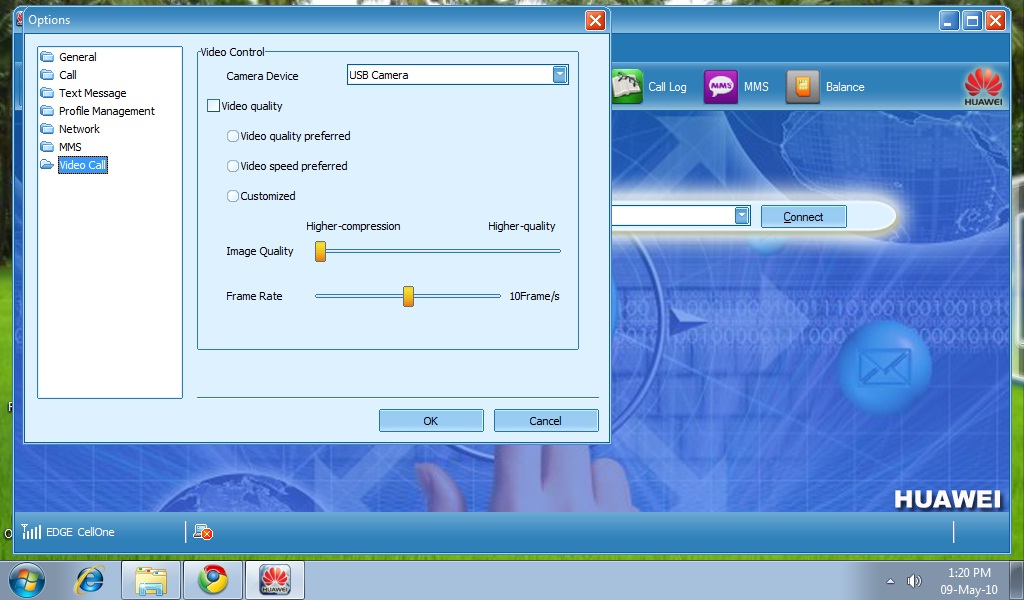Click the Huawei app taskbar button

(x=275, y=580)
